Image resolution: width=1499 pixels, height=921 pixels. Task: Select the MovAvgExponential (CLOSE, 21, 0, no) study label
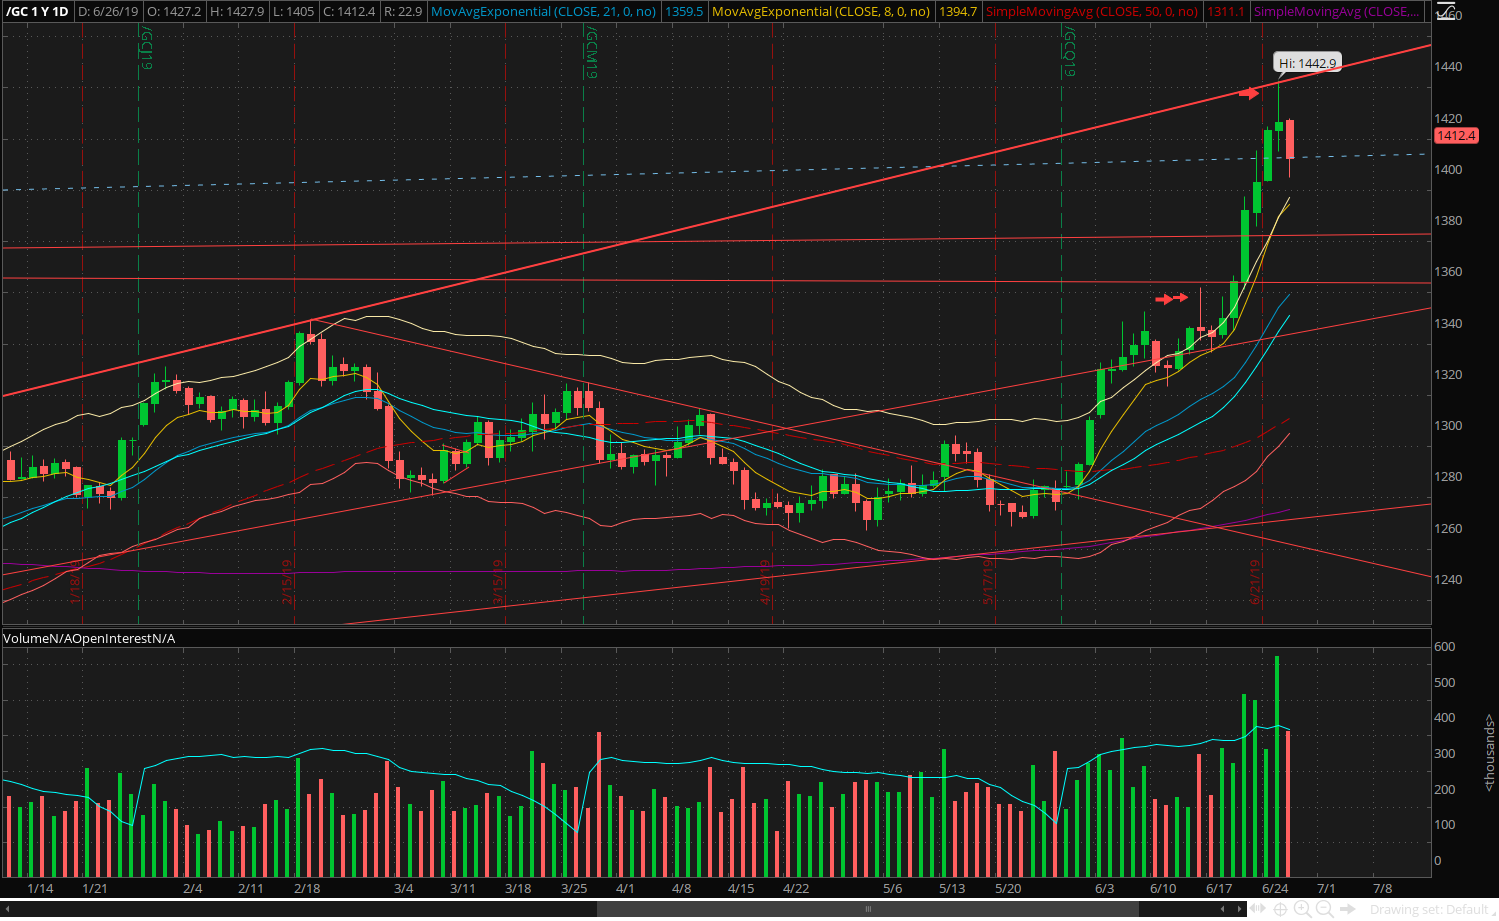coord(543,12)
